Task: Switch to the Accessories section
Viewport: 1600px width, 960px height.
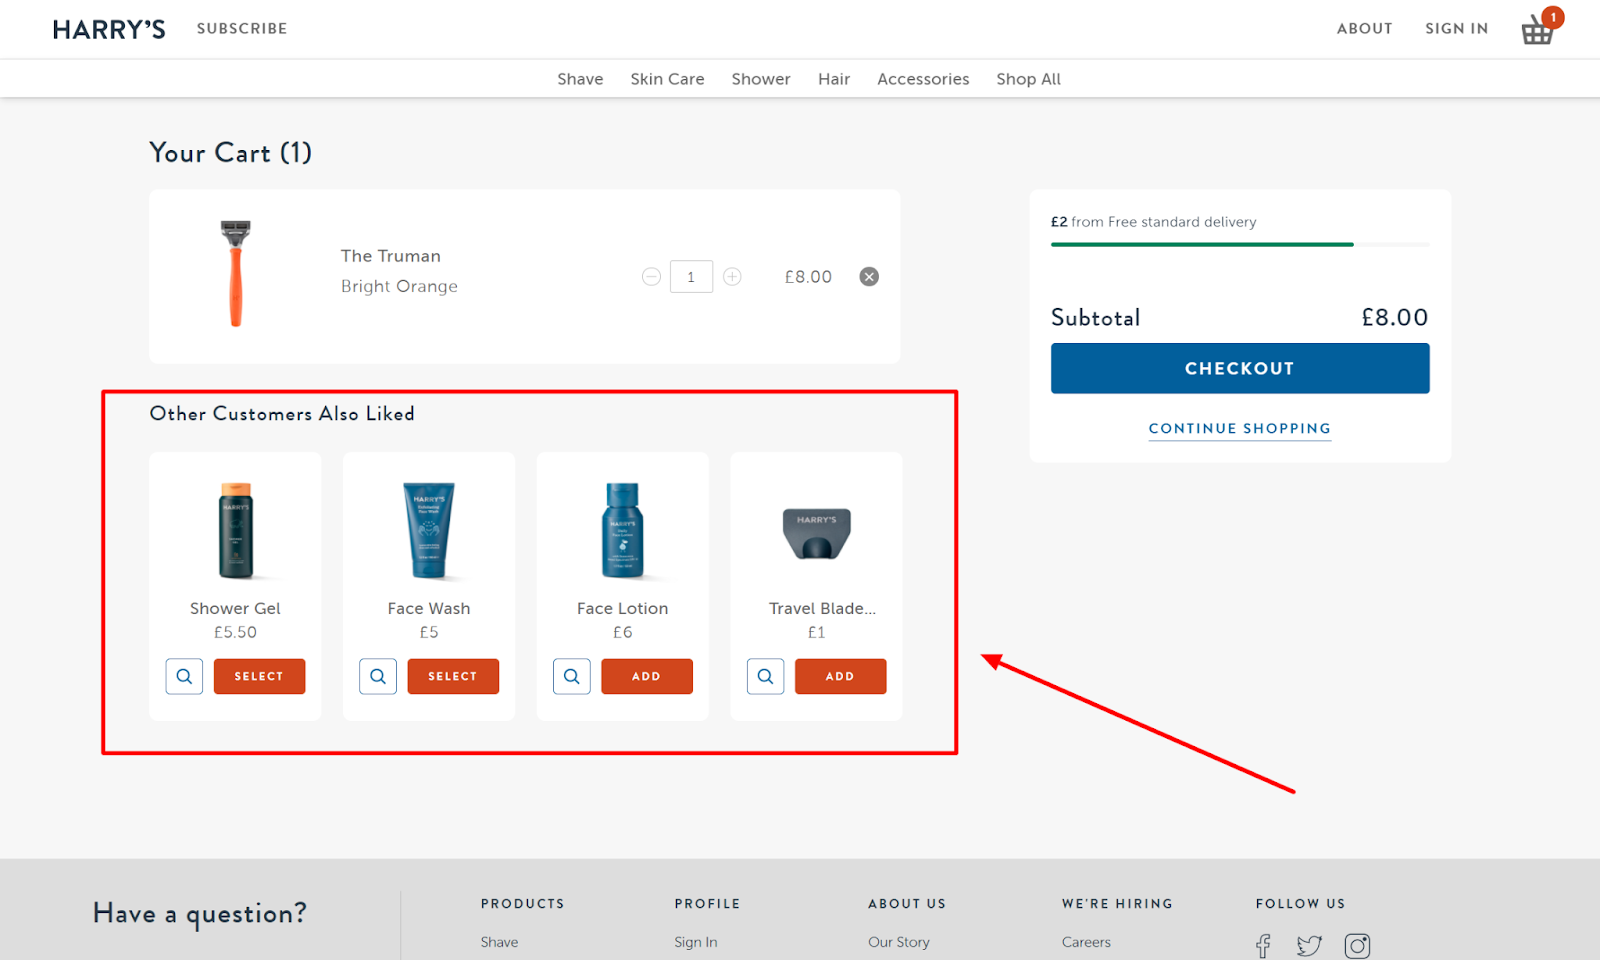Action: click(922, 78)
